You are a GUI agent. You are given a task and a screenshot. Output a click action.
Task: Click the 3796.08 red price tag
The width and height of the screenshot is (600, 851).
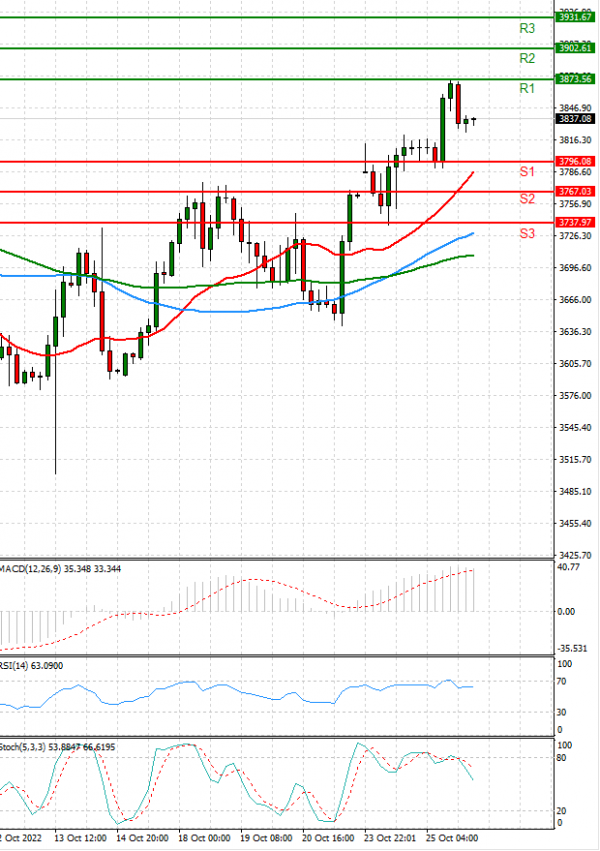(x=575, y=161)
